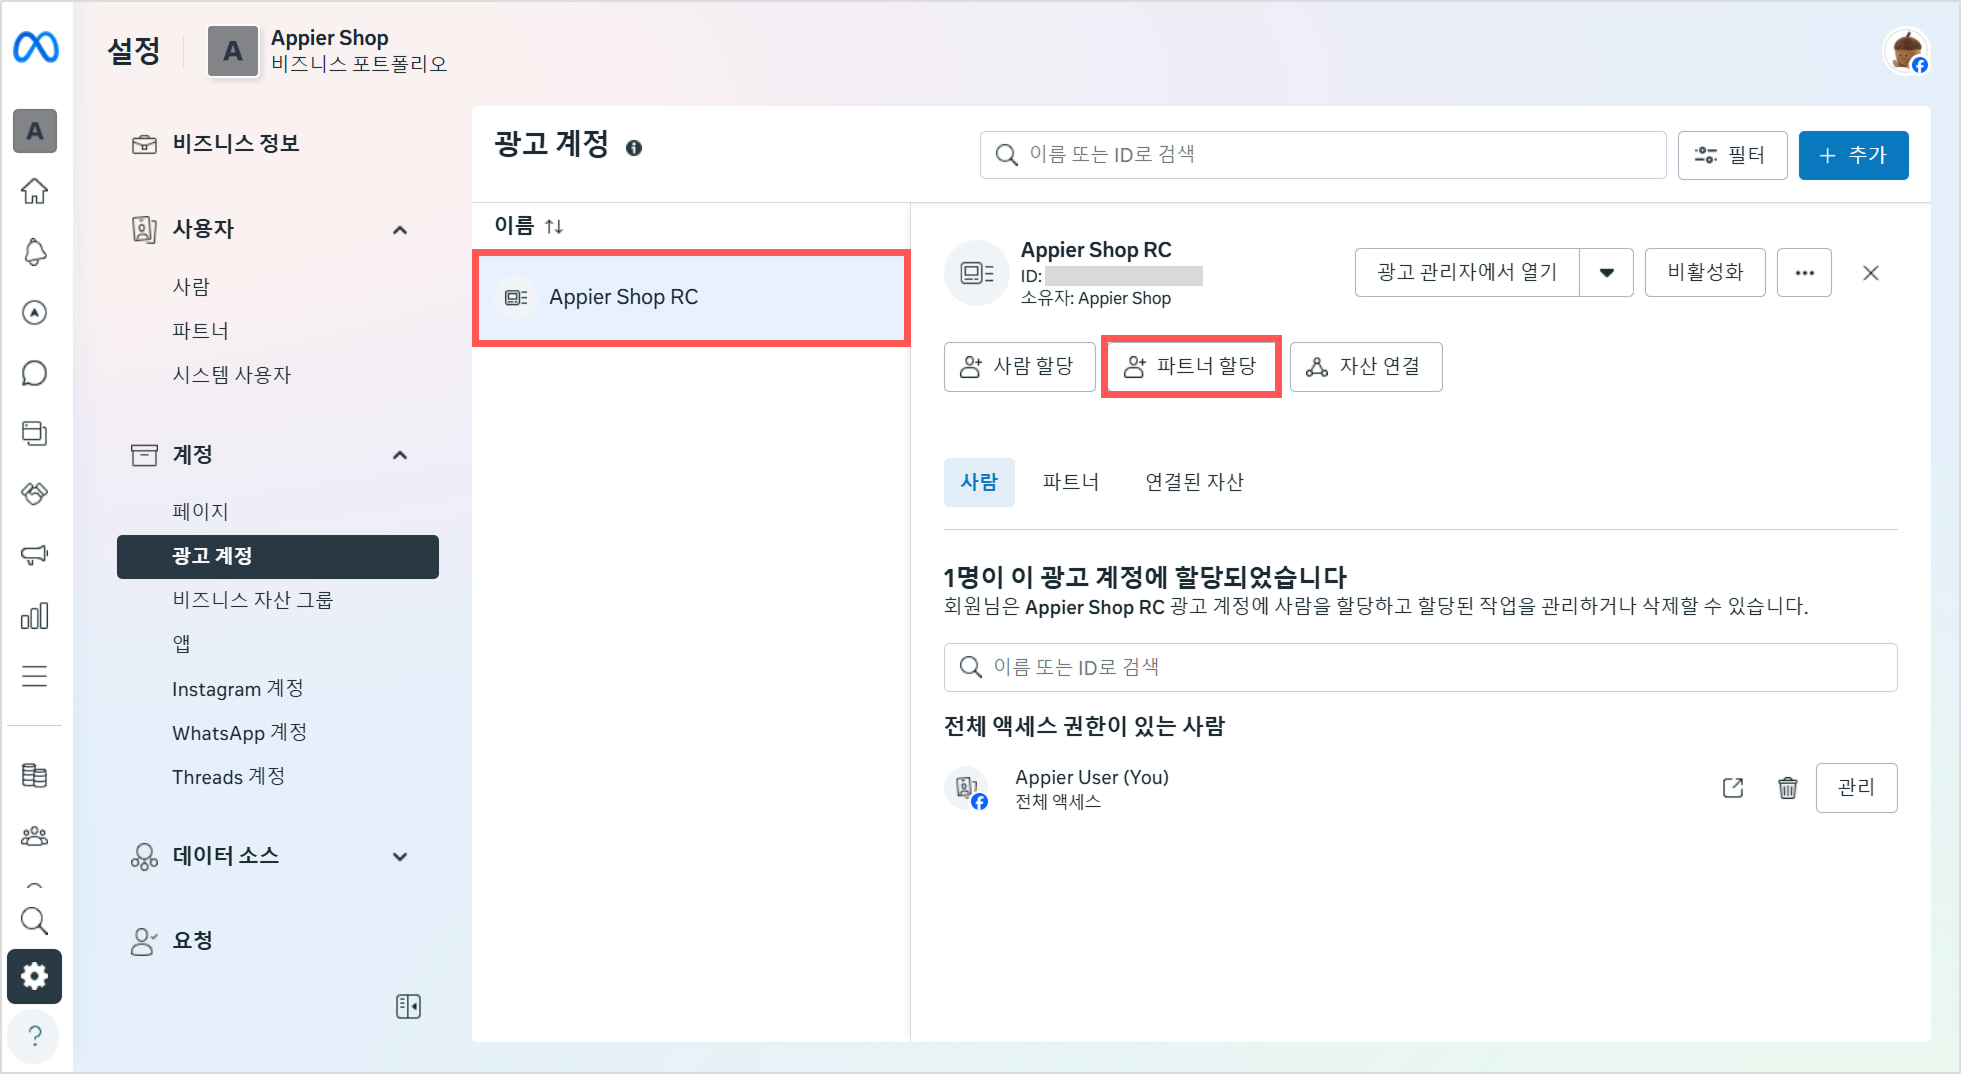Switch to the 사람 tab
Viewport: 1961px width, 1074px height.
[979, 482]
